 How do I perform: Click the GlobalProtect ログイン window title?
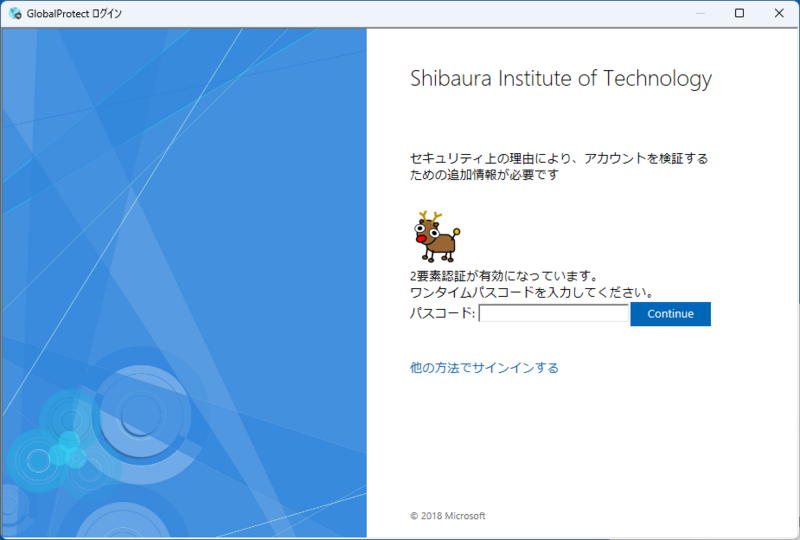[74, 14]
